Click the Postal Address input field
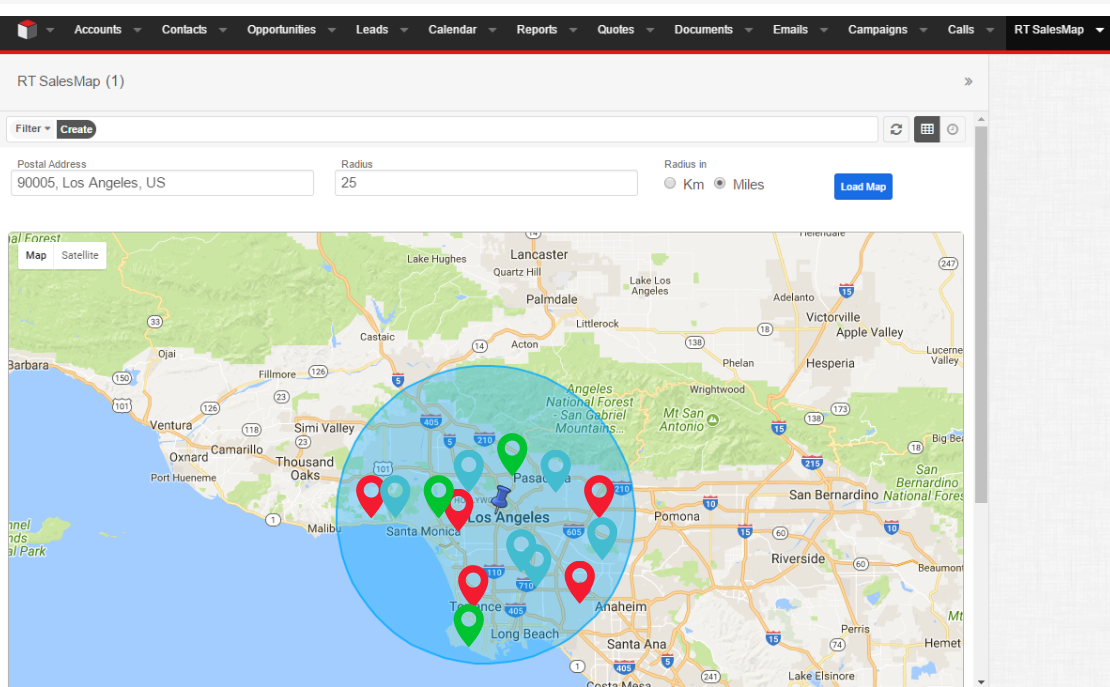1110x687 pixels. 162,183
